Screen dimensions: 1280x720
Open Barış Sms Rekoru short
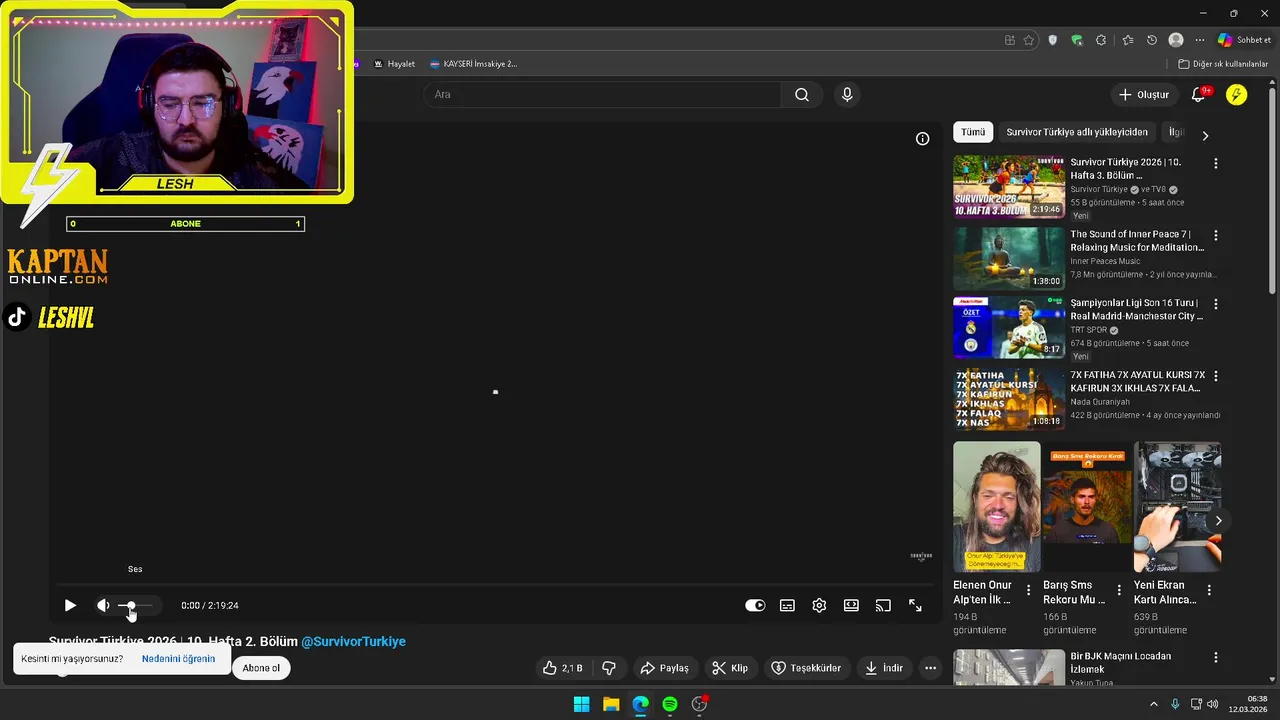pos(1086,507)
